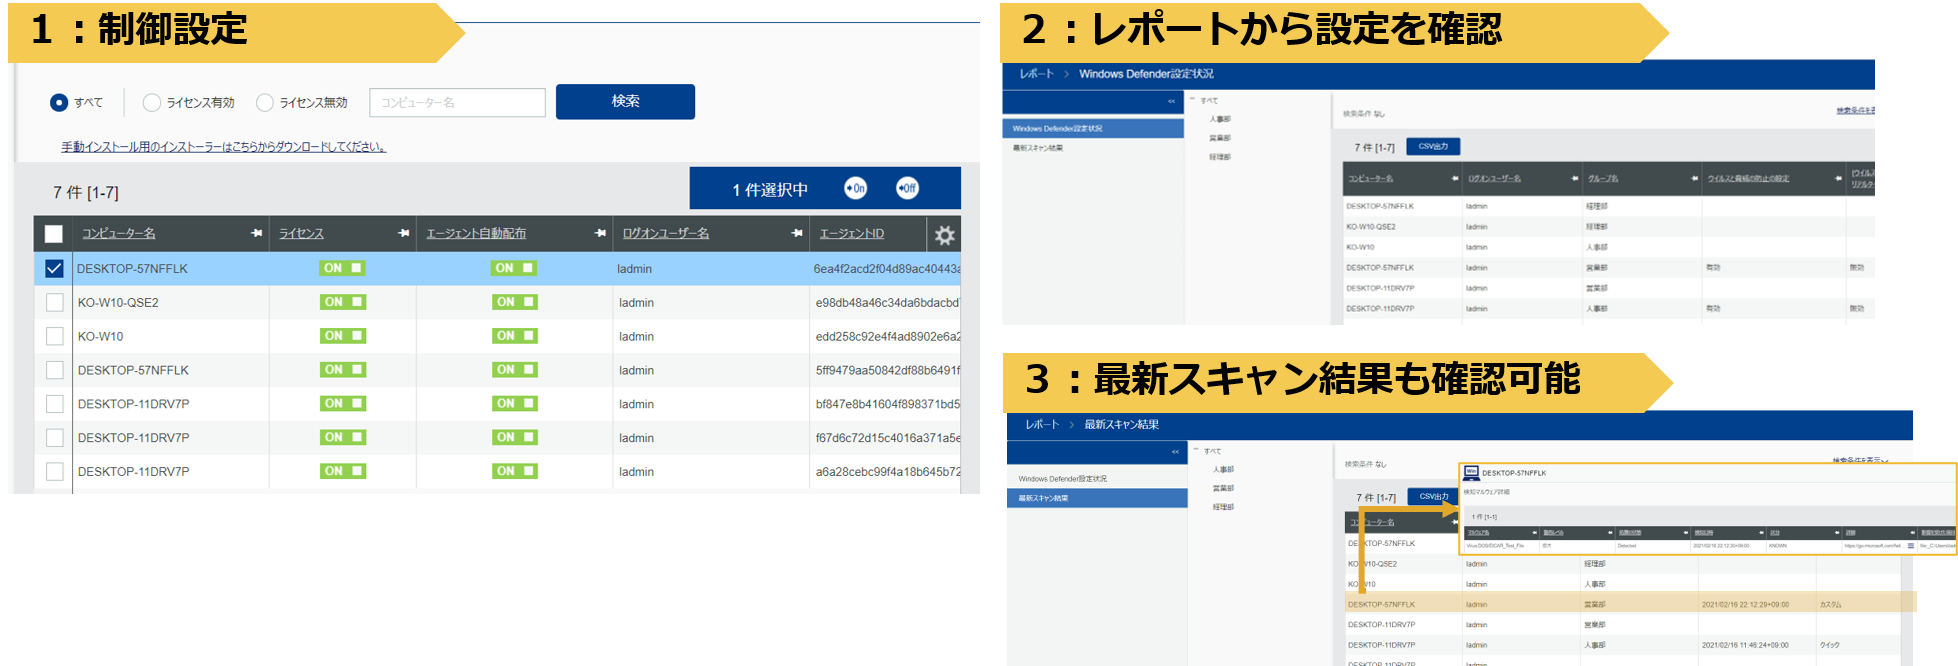
Task: Click レポート breadcrumb in the Defender status report
Action: (1036, 74)
